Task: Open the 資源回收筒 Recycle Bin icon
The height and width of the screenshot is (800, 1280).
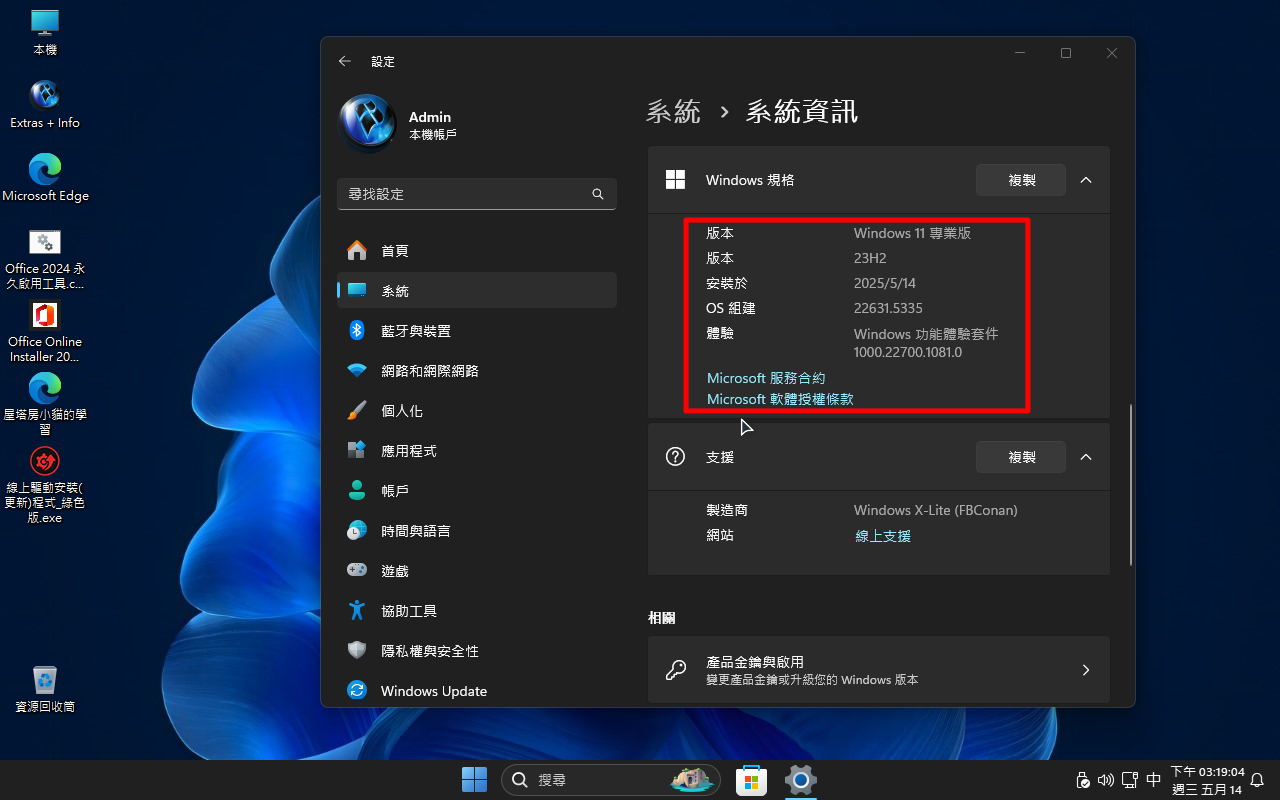Action: point(45,688)
